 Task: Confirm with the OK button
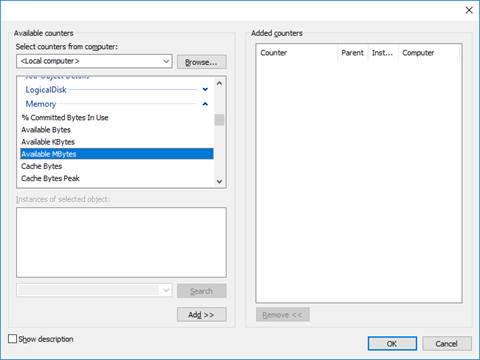pos(392,343)
